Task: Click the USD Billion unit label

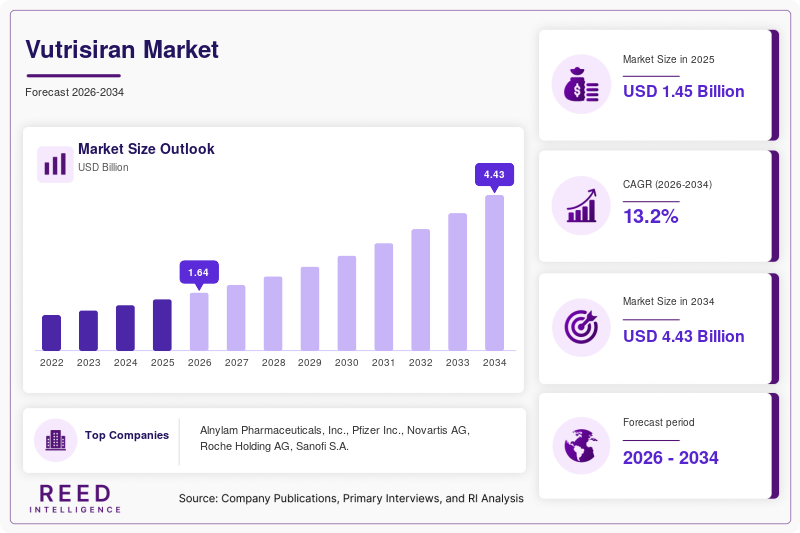Action: [103, 167]
